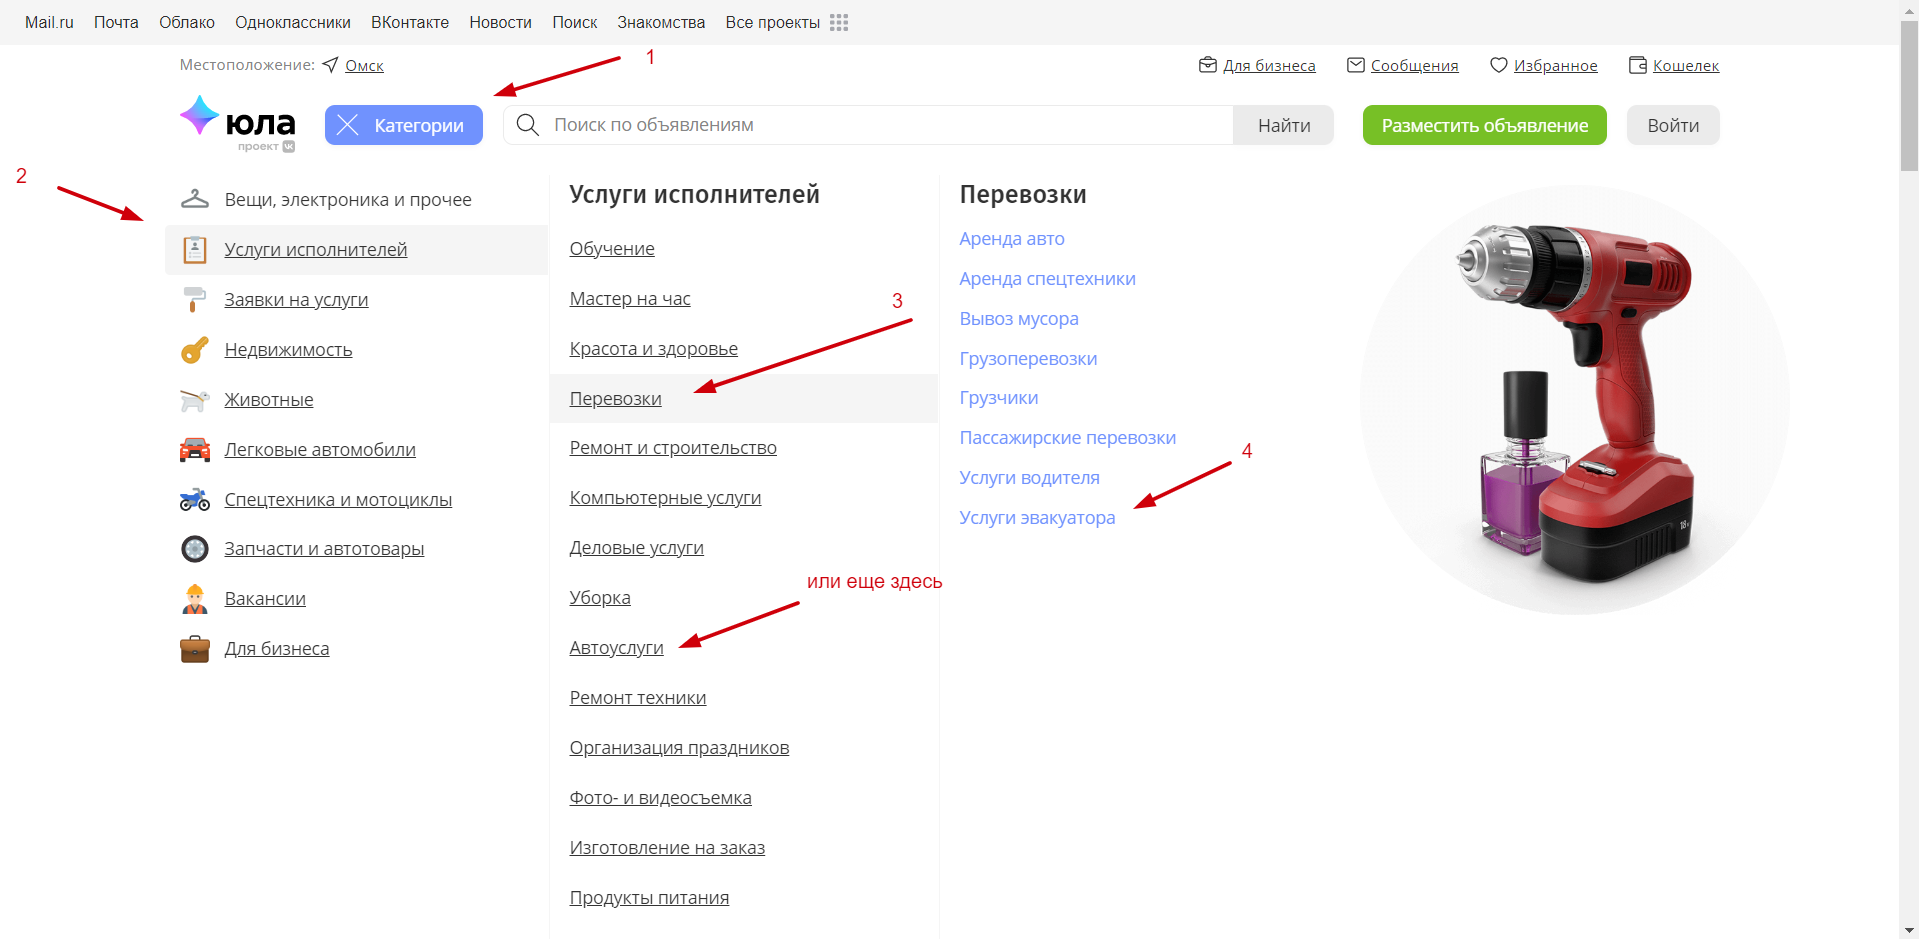Open Перевозки subcategory

pyautogui.click(x=616, y=399)
